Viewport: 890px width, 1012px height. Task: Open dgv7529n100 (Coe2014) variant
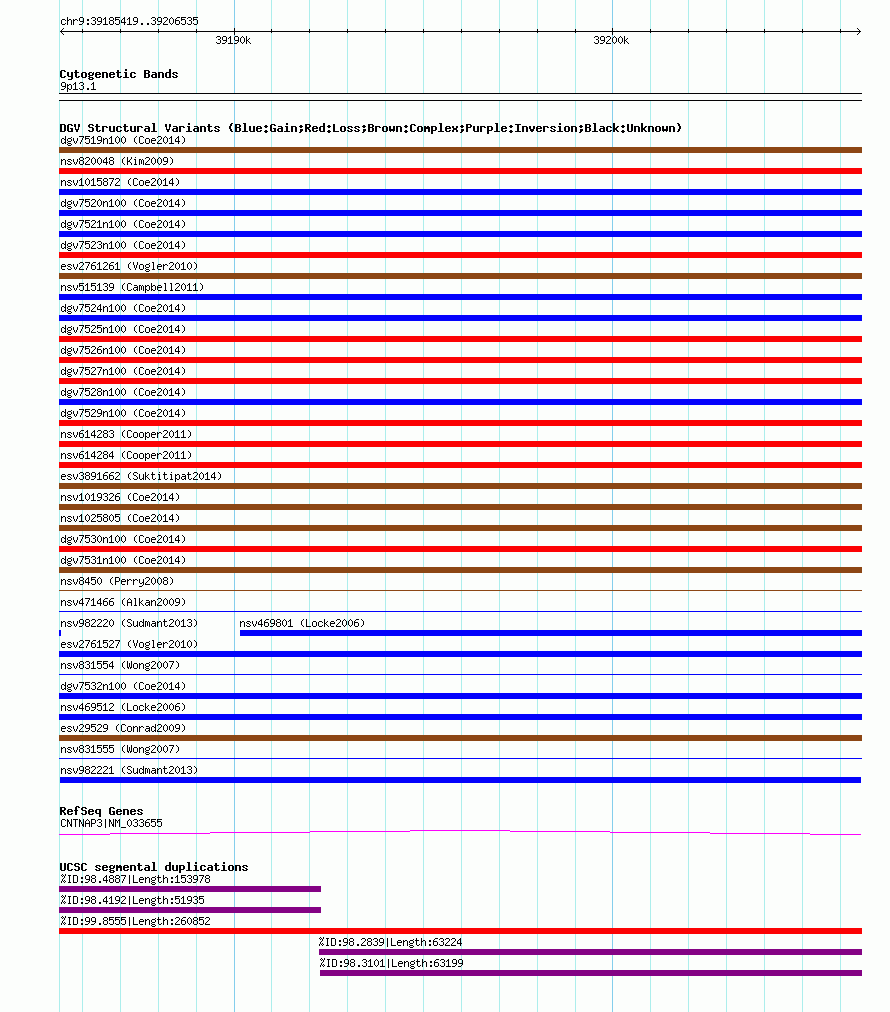(x=123, y=413)
